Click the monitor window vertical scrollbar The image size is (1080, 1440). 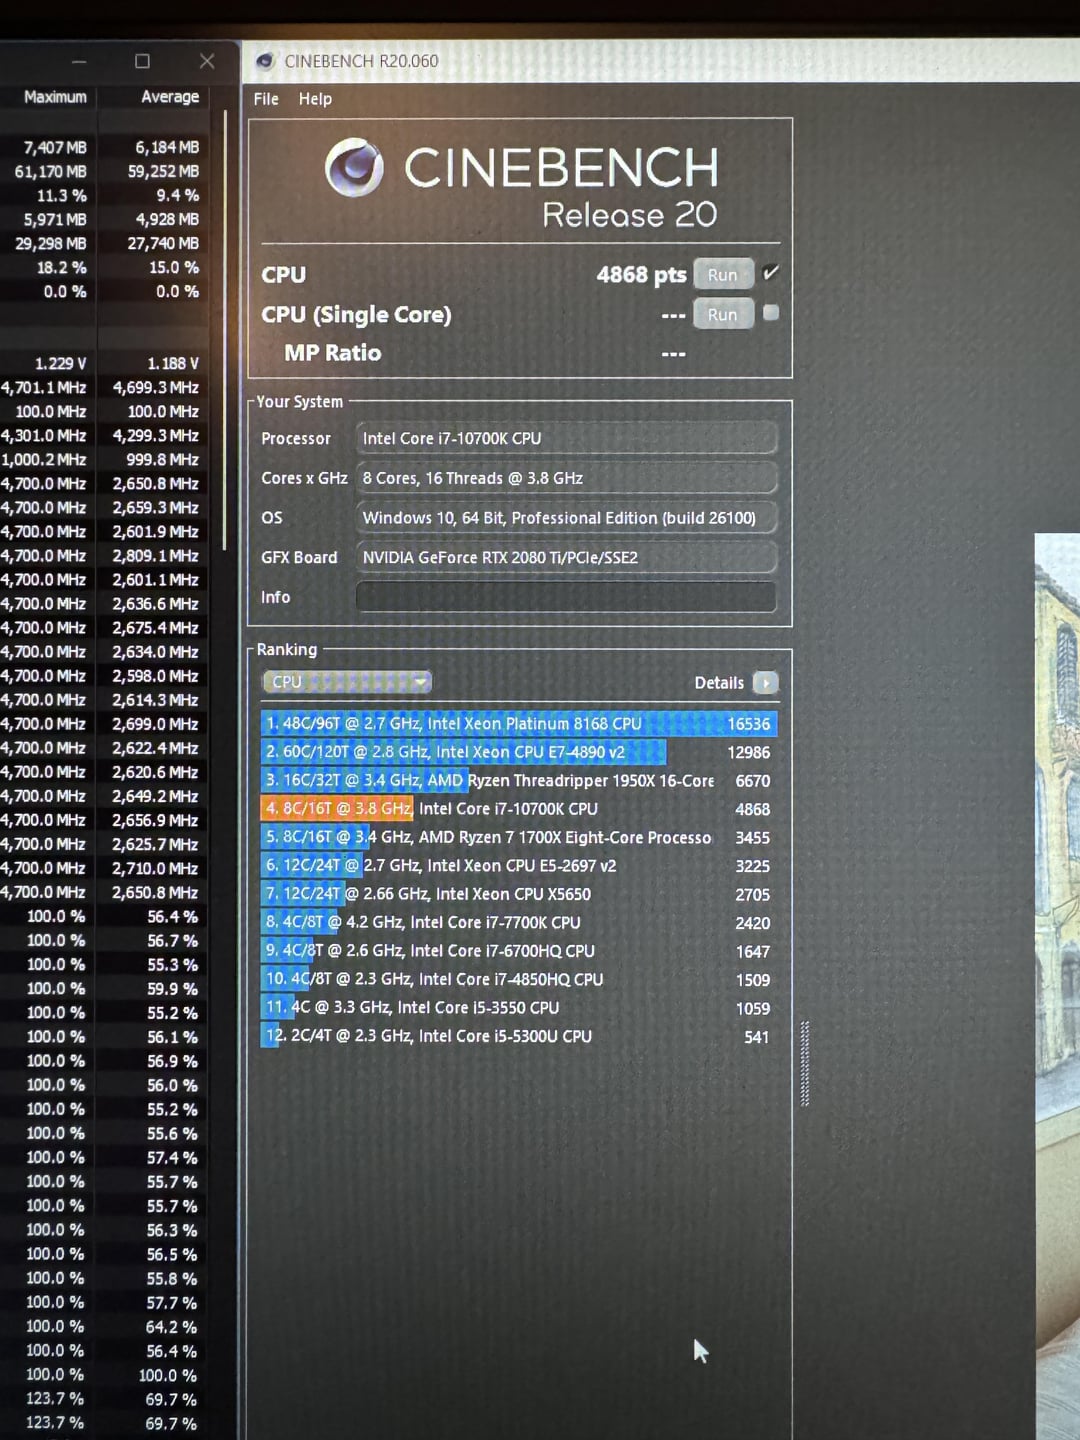[225, 330]
